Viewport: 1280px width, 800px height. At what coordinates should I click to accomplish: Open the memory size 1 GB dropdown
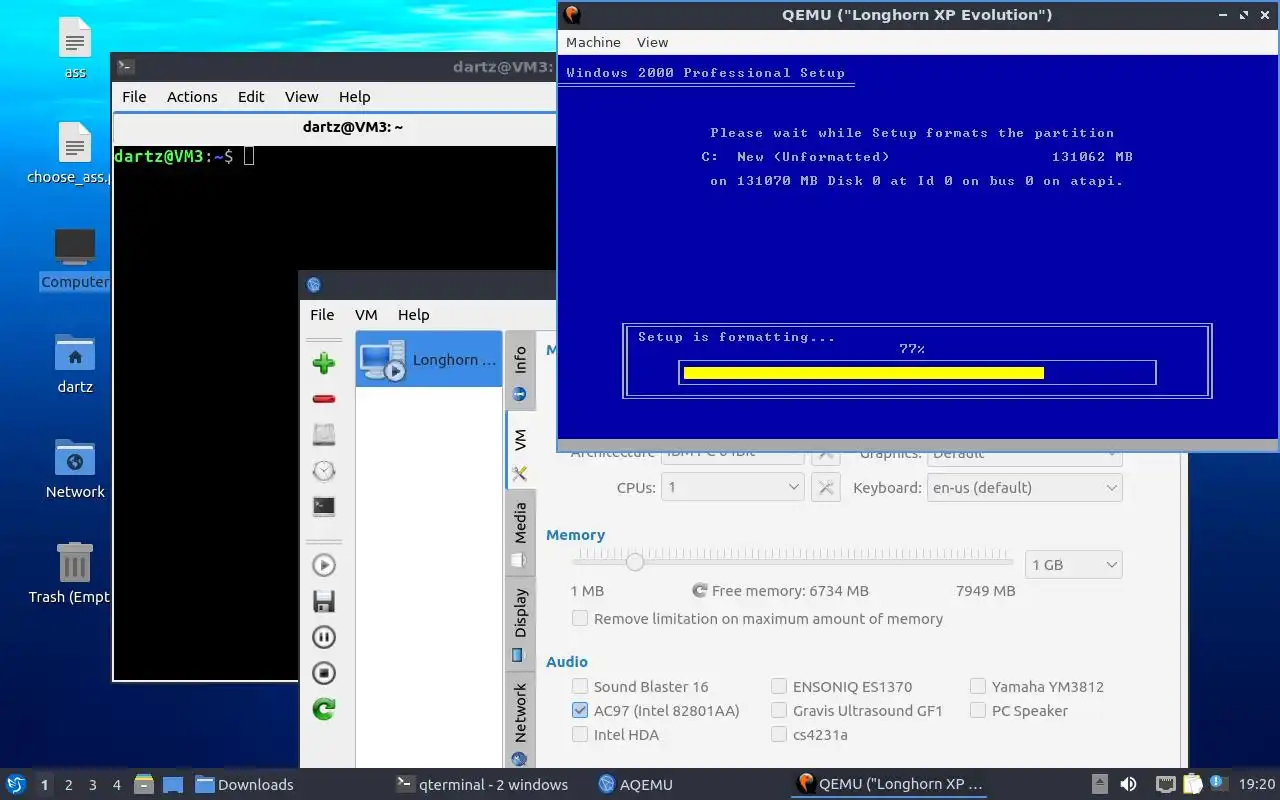pos(1074,565)
